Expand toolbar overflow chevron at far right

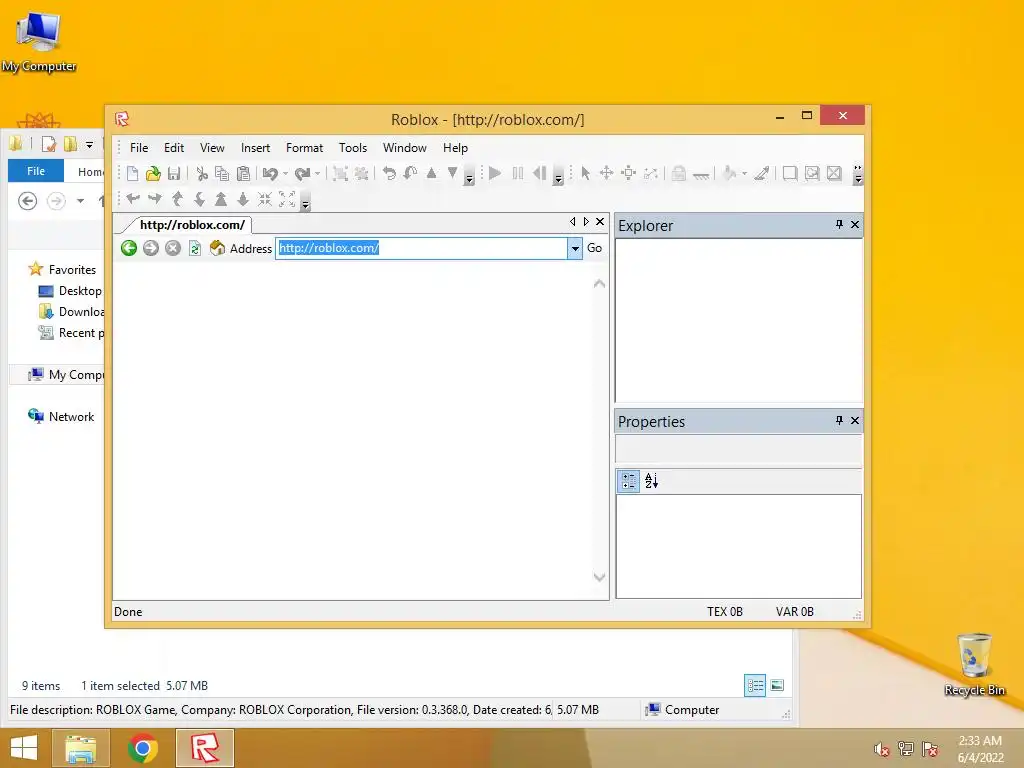pyautogui.click(x=858, y=174)
